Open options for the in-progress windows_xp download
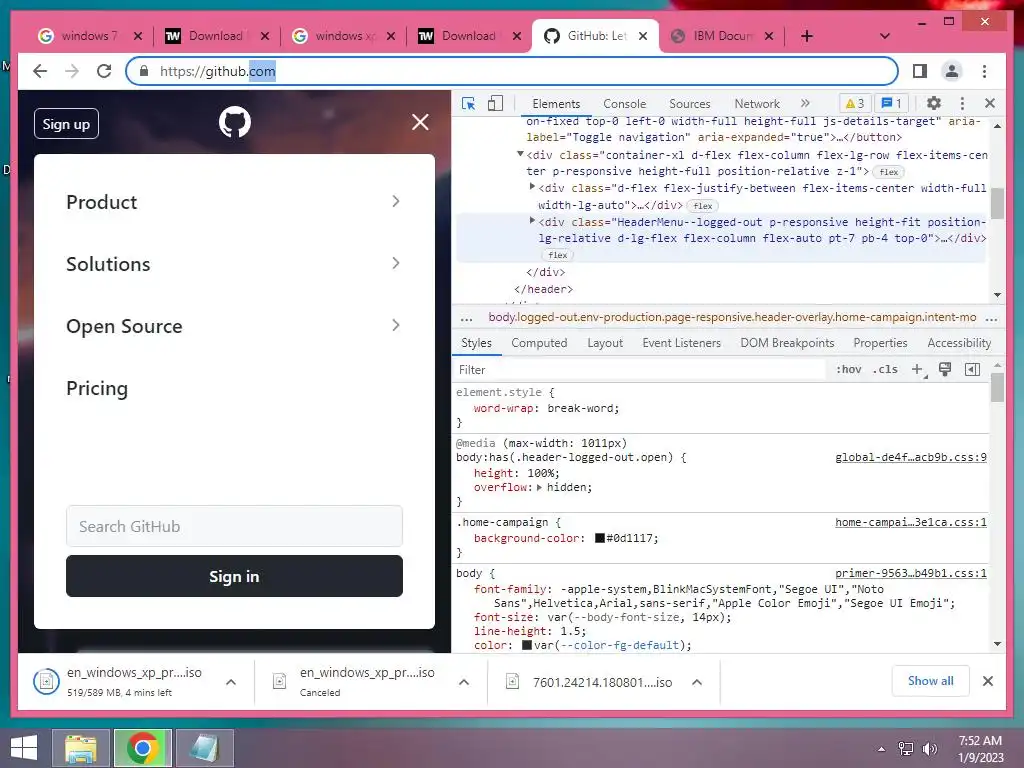Image resolution: width=1024 pixels, height=768 pixels. click(x=231, y=682)
